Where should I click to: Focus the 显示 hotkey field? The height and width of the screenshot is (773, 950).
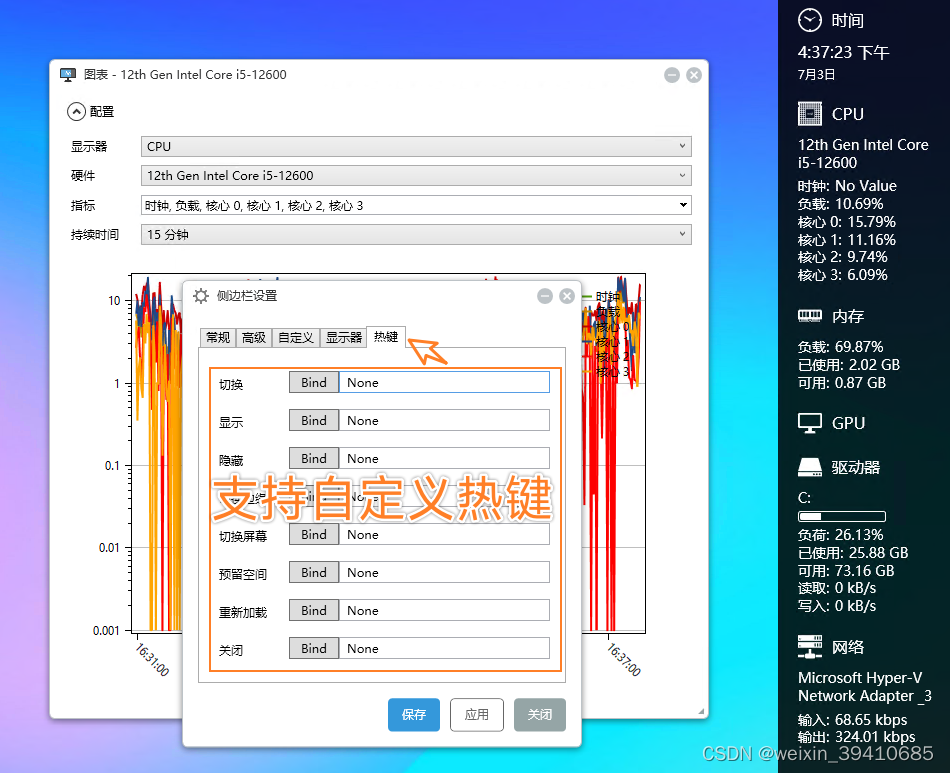click(444, 420)
